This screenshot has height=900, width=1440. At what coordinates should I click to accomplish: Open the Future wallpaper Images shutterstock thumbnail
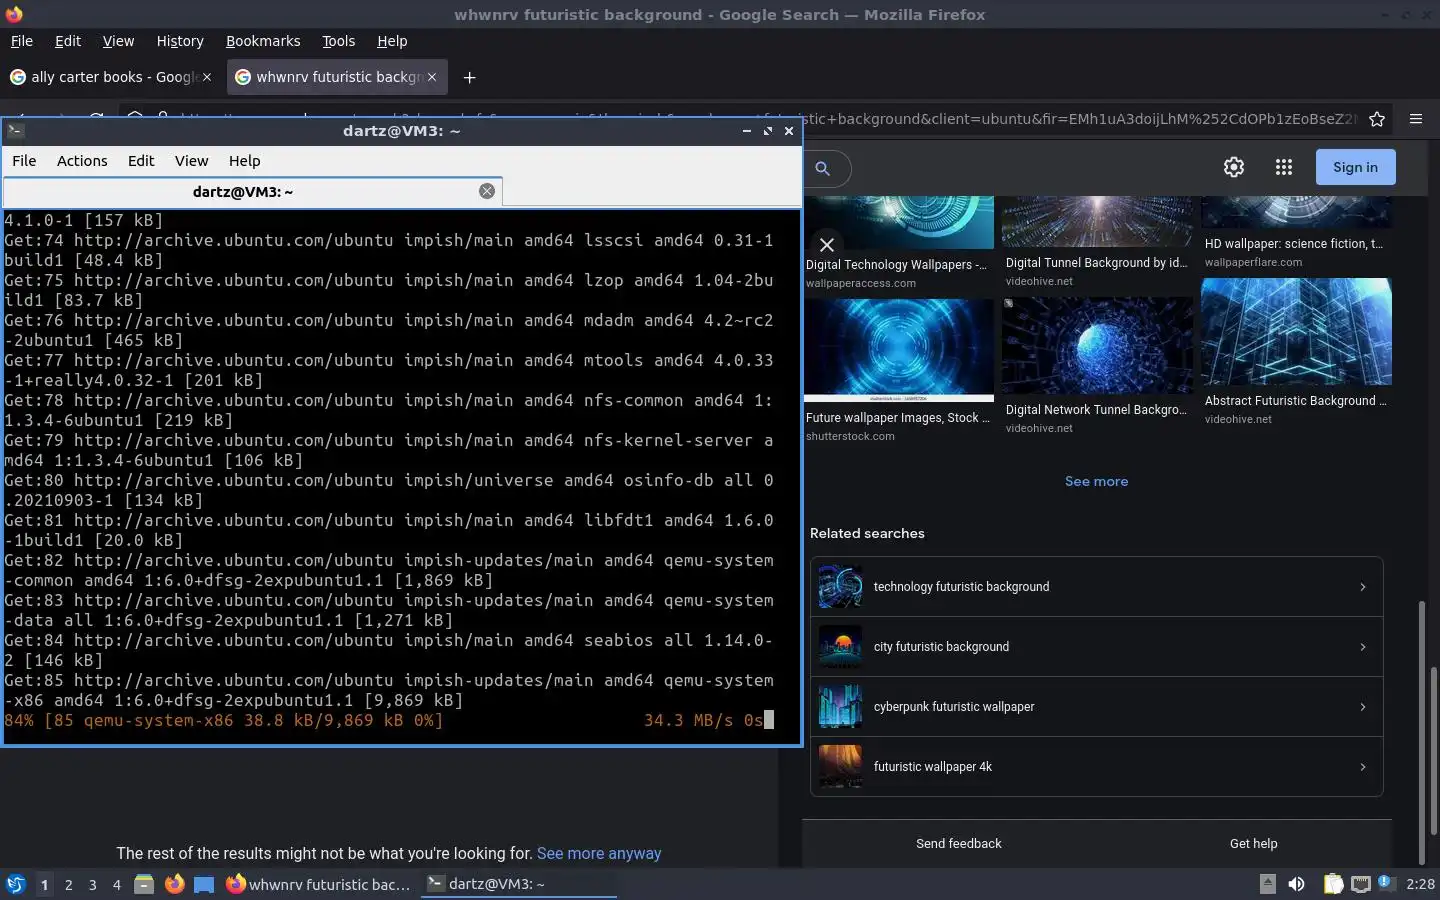coord(899,349)
